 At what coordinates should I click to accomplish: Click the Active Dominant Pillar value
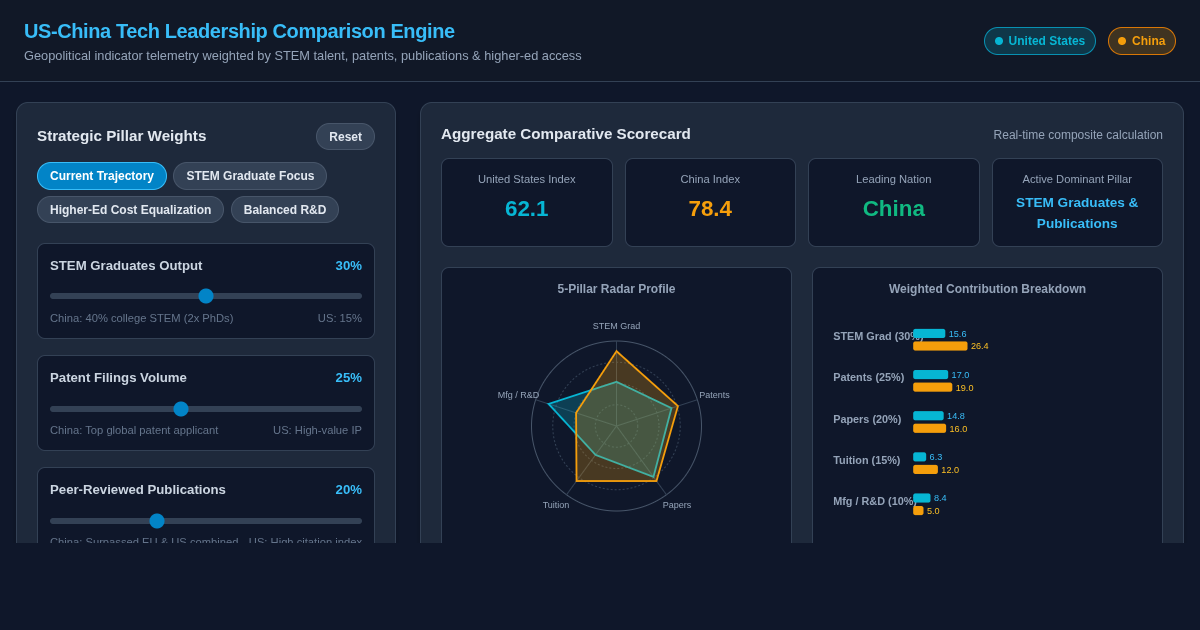click(x=1077, y=213)
